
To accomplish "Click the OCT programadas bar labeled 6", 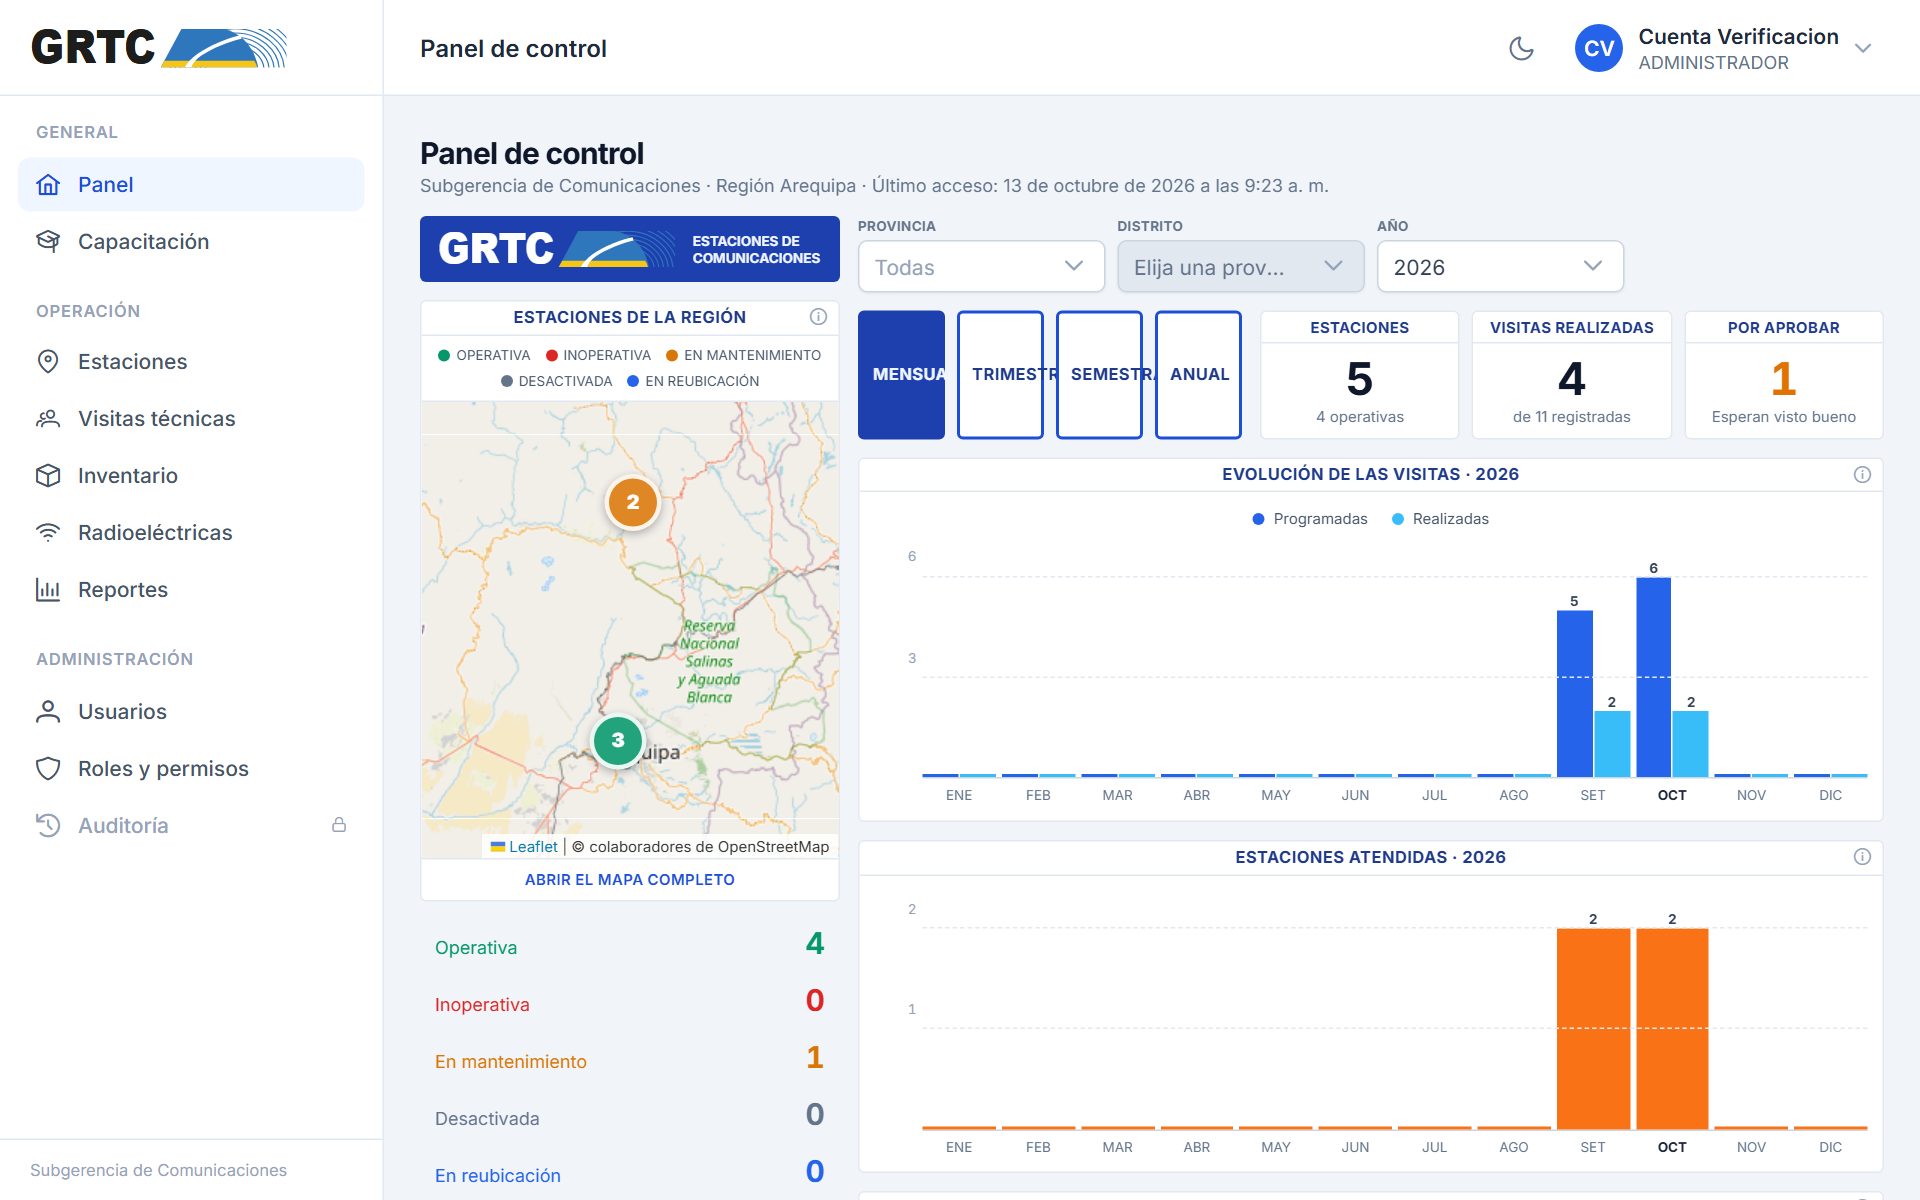I will pyautogui.click(x=1653, y=677).
